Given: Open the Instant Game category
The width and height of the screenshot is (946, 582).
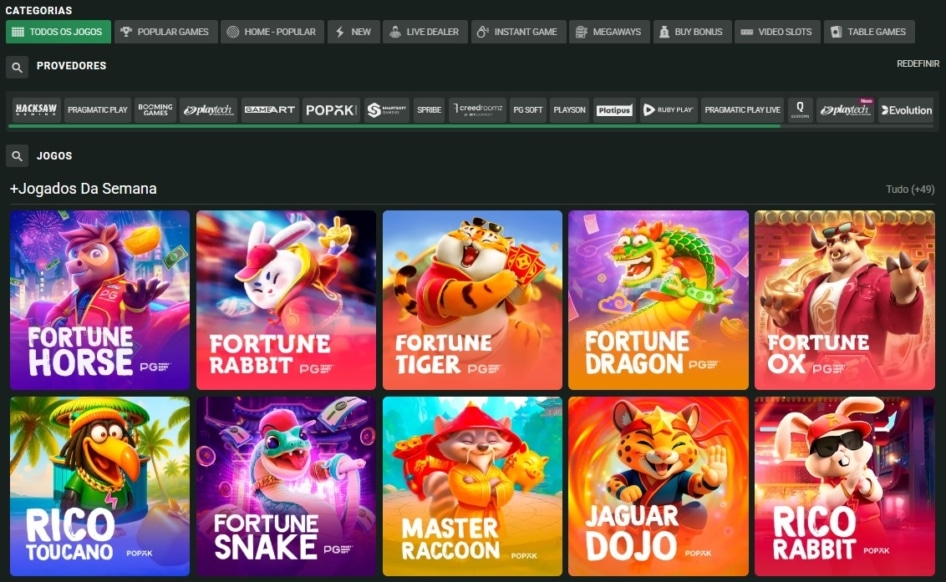Looking at the screenshot, I should click(518, 32).
